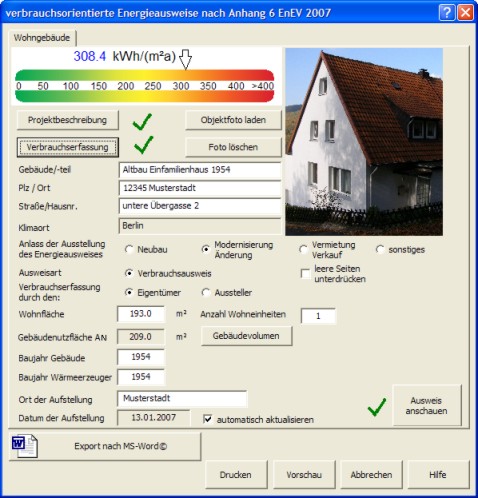Select Vermietung Verkauf radio option

[x=303, y=249]
